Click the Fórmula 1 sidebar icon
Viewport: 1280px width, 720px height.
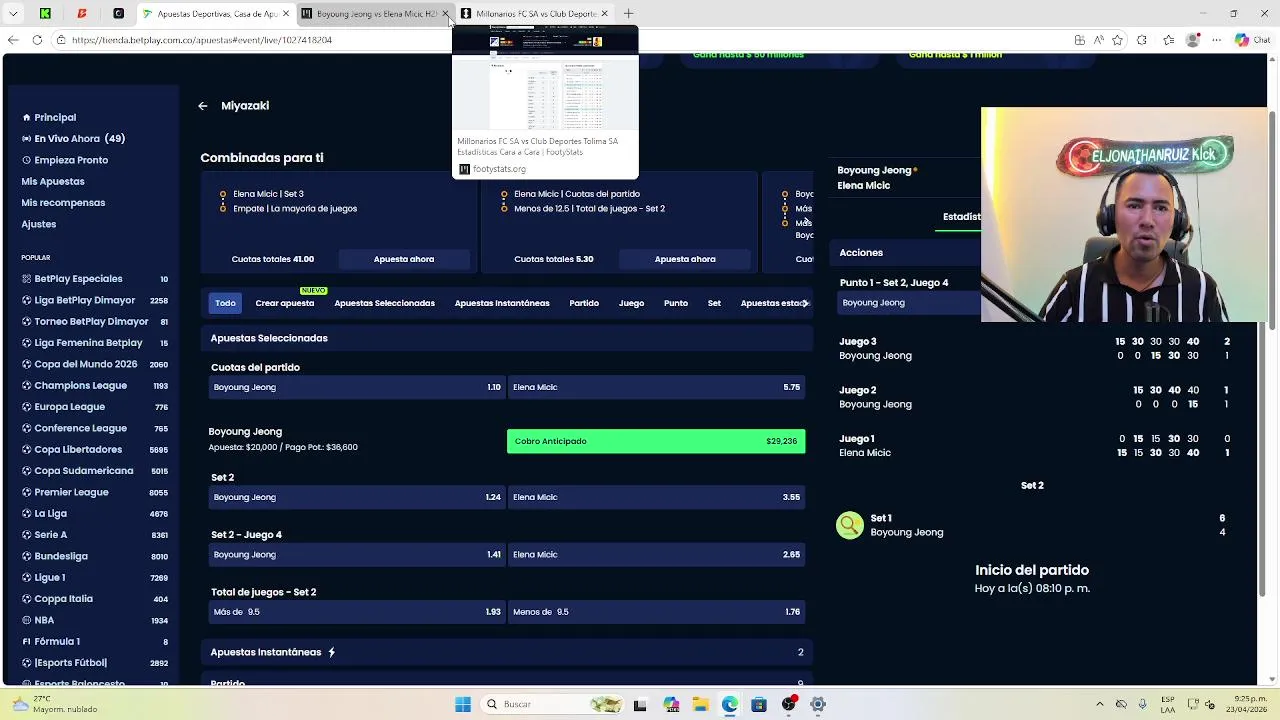click(x=26, y=642)
